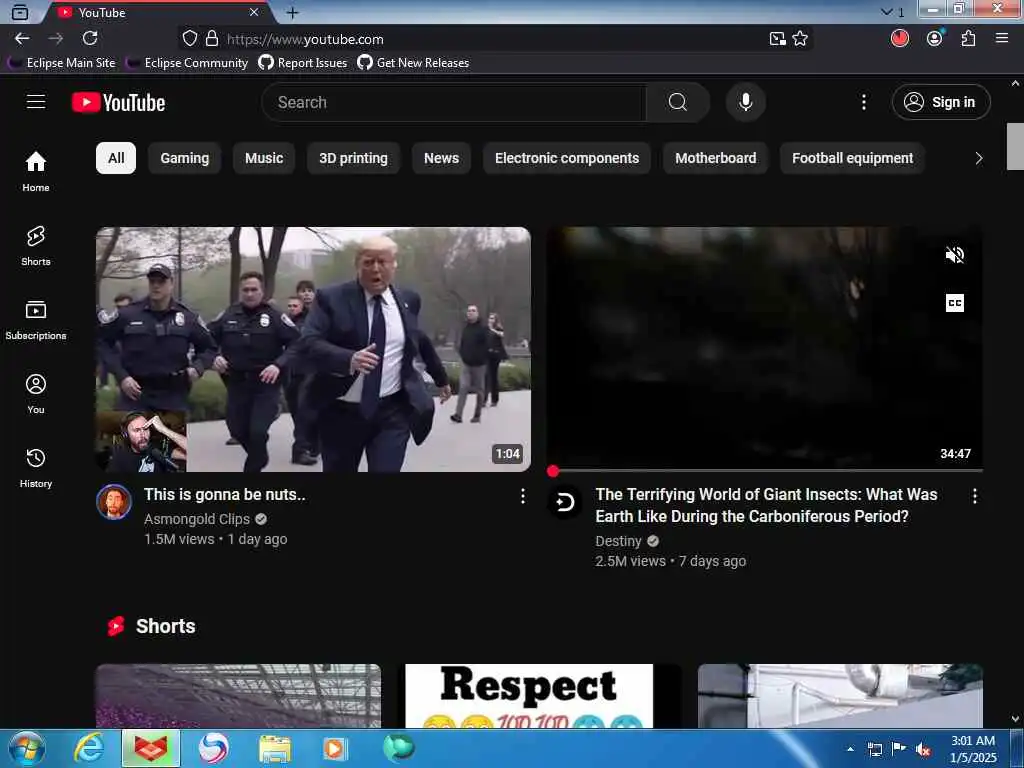Viewport: 1024px width, 768px height.
Task: Click the Destiny channel name
Action: [x=618, y=541]
